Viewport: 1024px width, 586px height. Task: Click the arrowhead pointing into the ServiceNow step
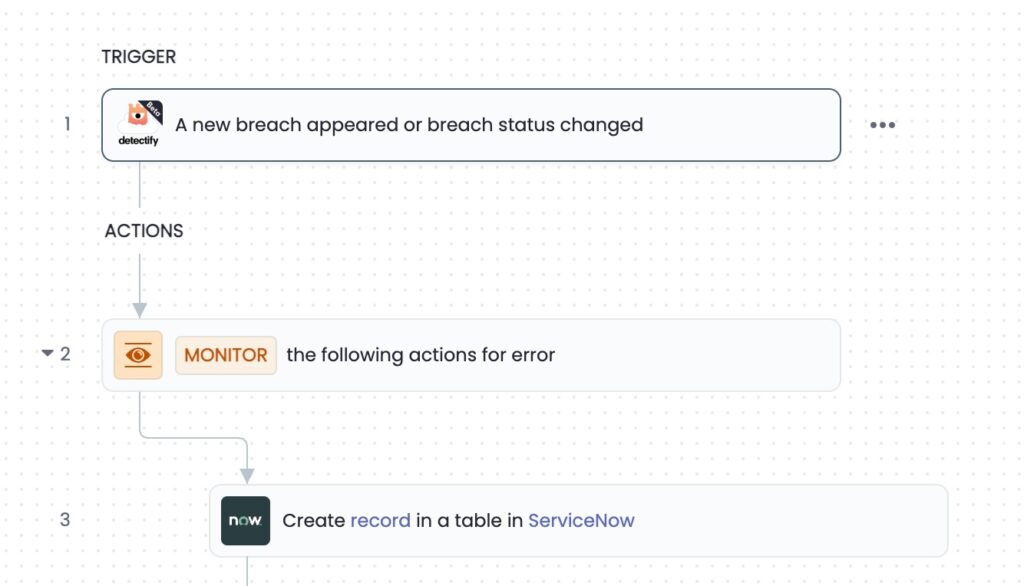(247, 476)
